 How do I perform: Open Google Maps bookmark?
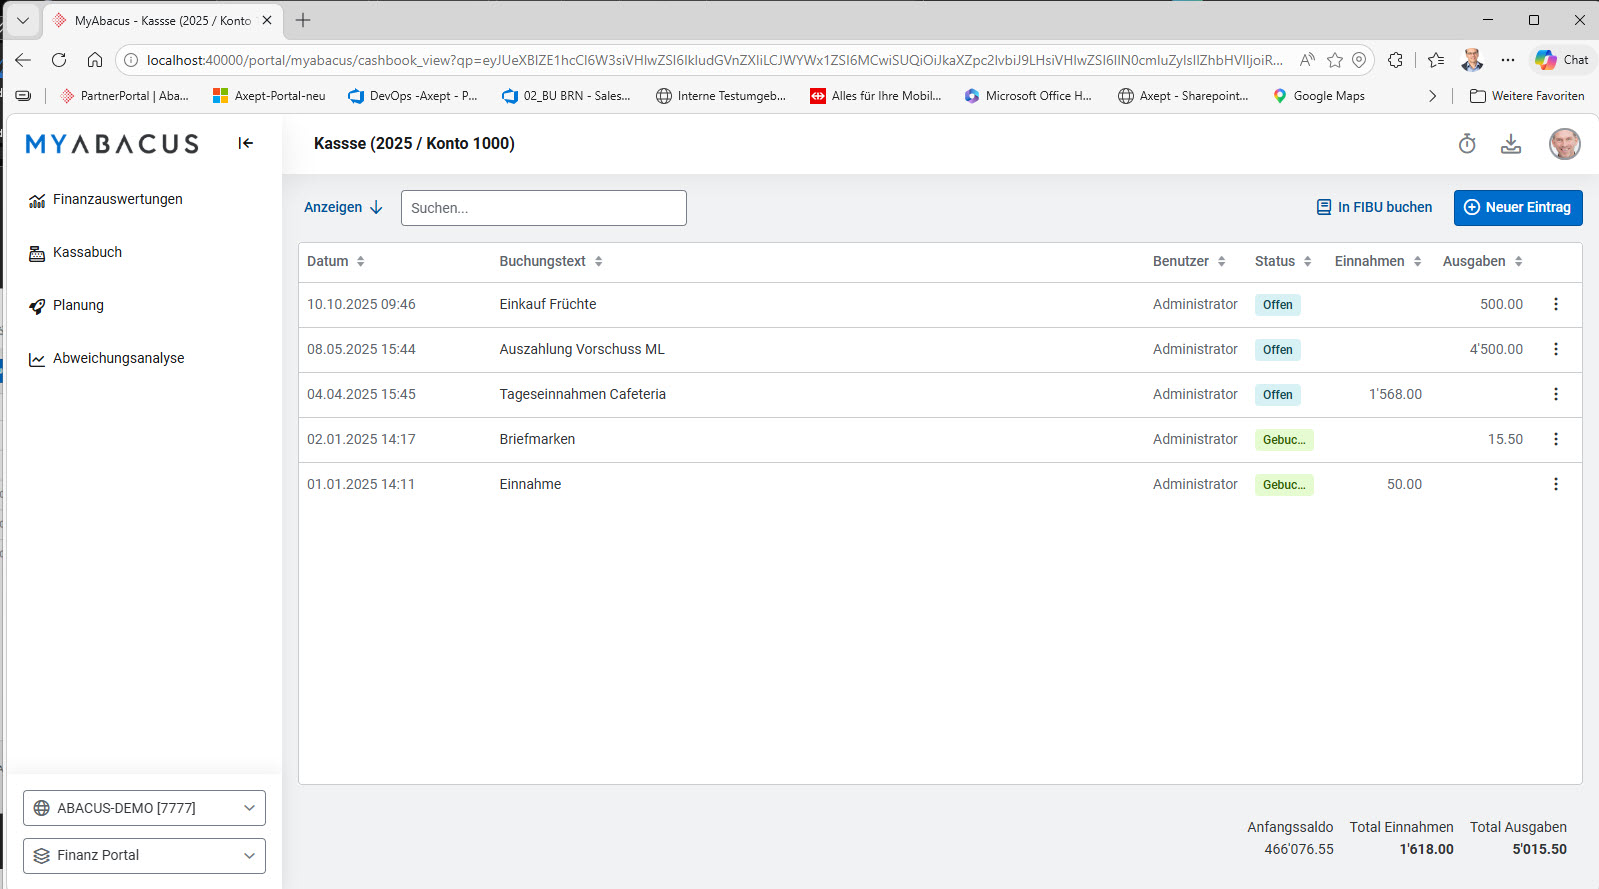(1318, 96)
